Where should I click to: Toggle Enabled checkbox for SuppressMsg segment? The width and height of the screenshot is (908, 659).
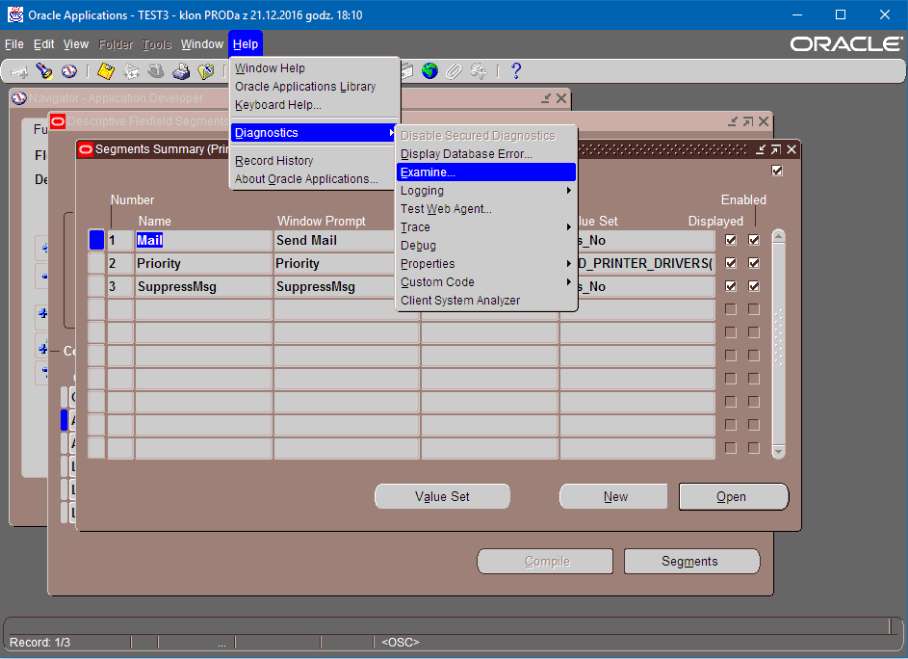754,287
